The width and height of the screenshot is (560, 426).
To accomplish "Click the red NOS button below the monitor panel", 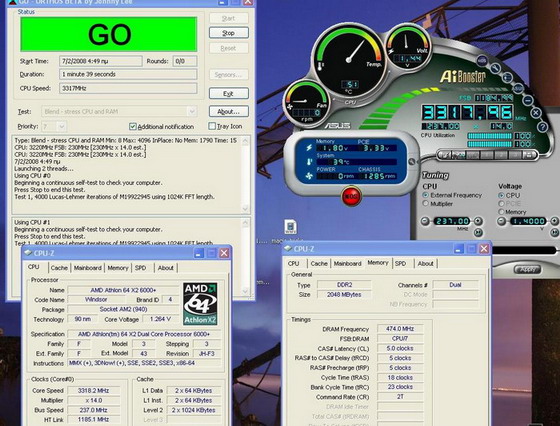I will [351, 196].
